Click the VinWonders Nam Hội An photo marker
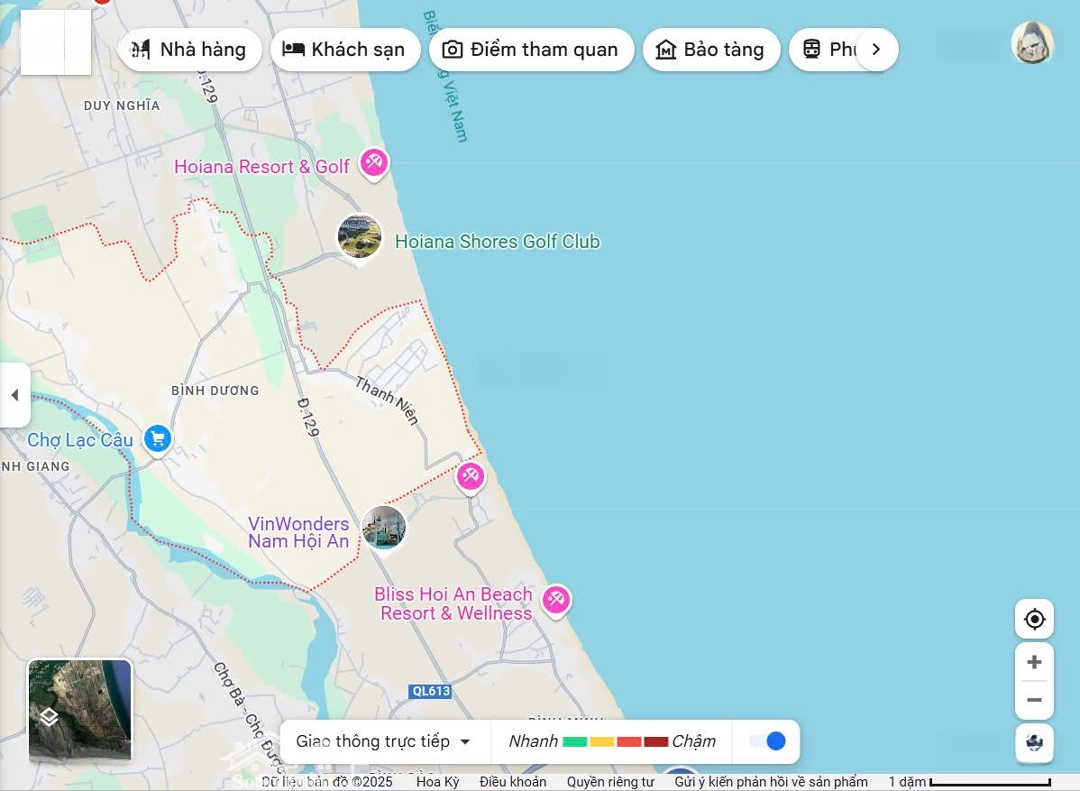The image size is (1080, 791). point(384,527)
